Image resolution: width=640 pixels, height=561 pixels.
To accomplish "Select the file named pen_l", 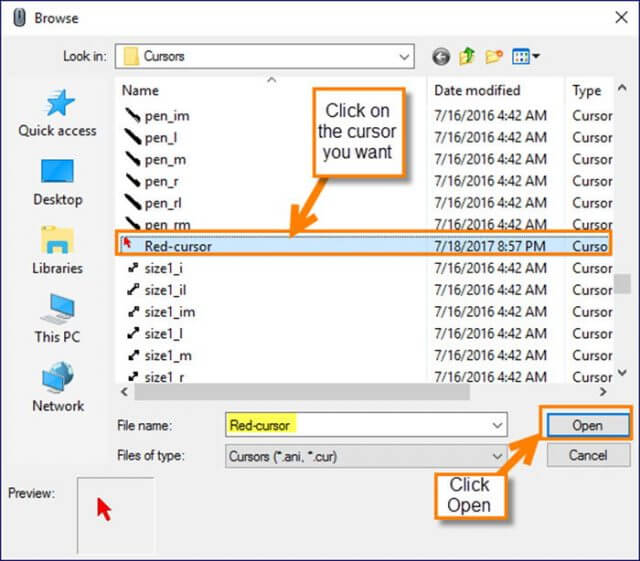I will (161, 138).
